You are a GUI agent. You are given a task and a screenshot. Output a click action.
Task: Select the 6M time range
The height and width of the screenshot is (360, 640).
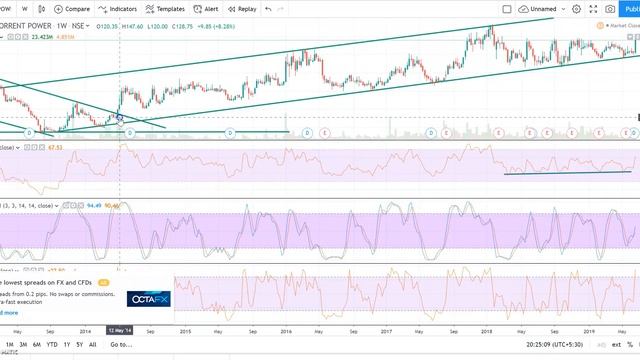pyautogui.click(x=37, y=345)
